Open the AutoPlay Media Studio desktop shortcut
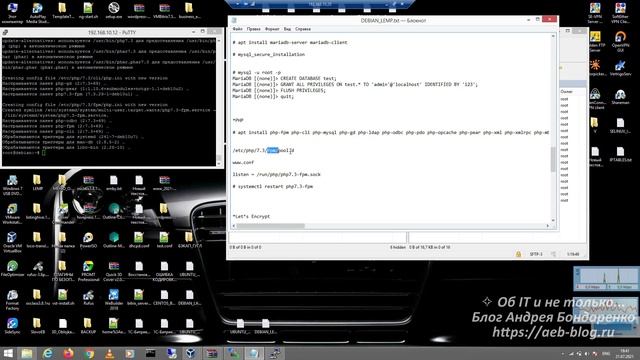 38,13
